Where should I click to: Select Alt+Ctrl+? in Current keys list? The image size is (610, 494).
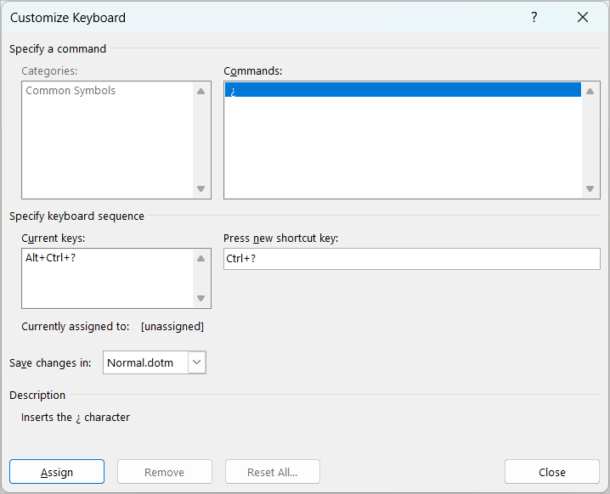[54, 257]
